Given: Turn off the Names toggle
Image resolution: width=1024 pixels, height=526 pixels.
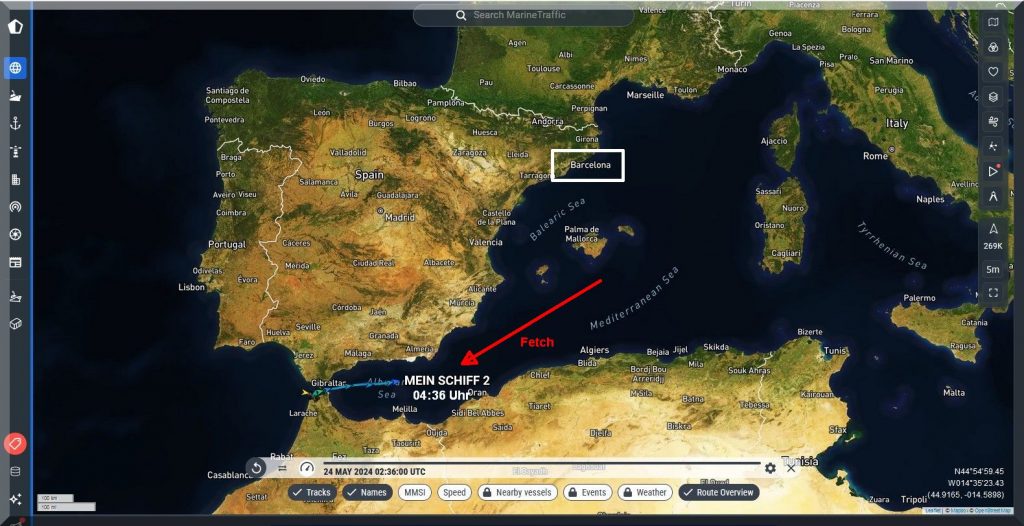Looking at the screenshot, I should pyautogui.click(x=367, y=492).
